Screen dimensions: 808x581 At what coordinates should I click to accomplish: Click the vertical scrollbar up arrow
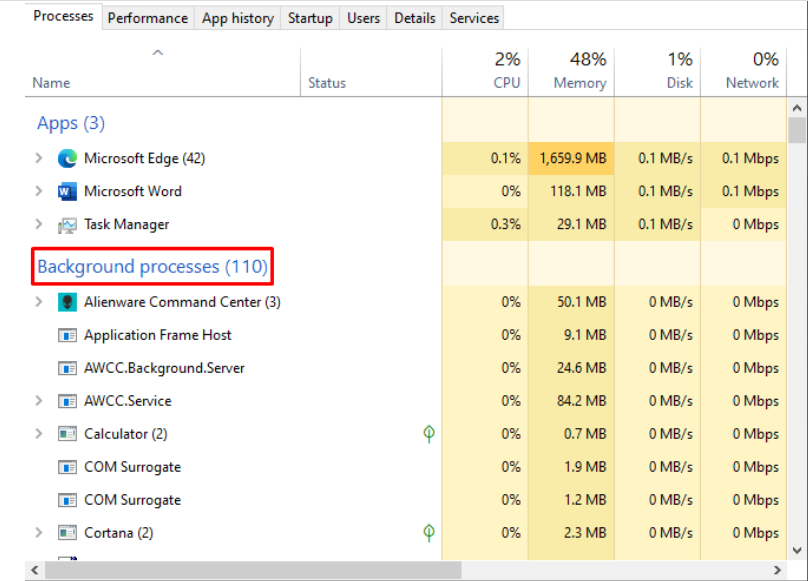pyautogui.click(x=797, y=108)
